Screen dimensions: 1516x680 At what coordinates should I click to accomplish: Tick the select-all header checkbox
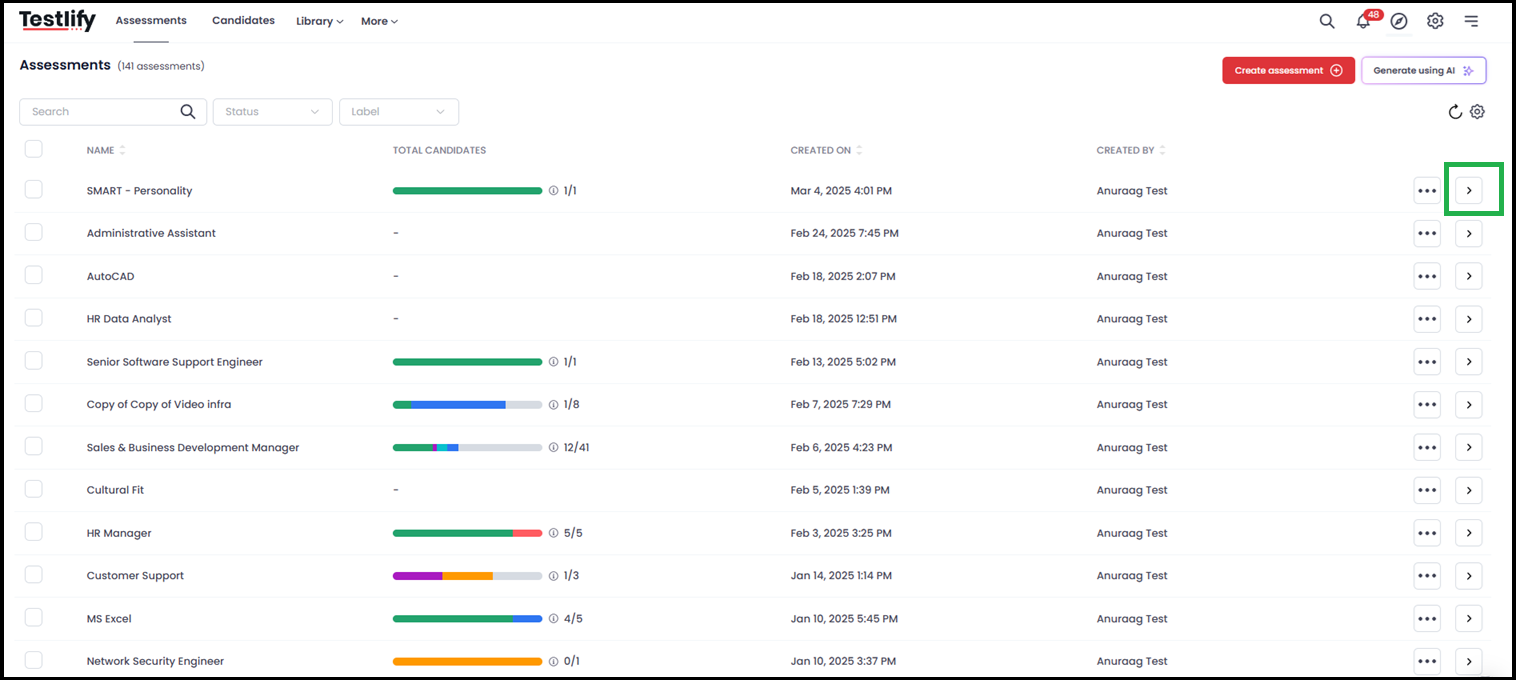tap(34, 149)
